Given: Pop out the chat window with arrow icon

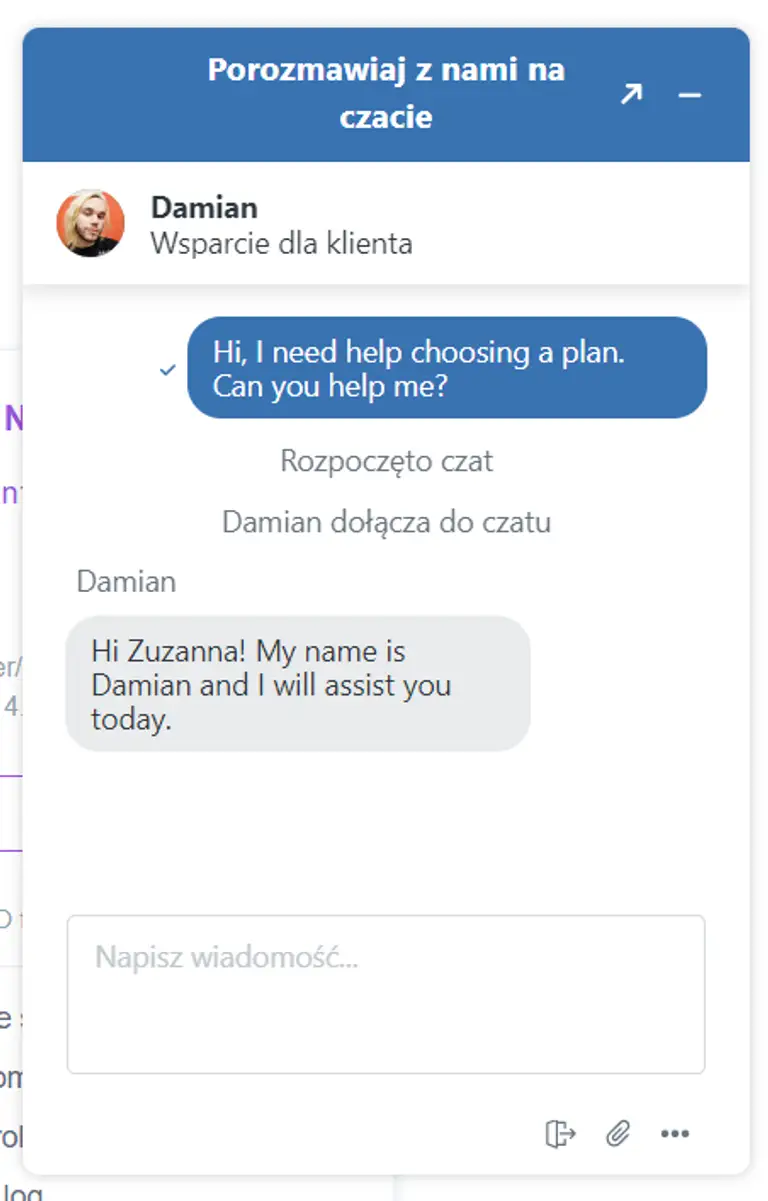Looking at the screenshot, I should [630, 95].
